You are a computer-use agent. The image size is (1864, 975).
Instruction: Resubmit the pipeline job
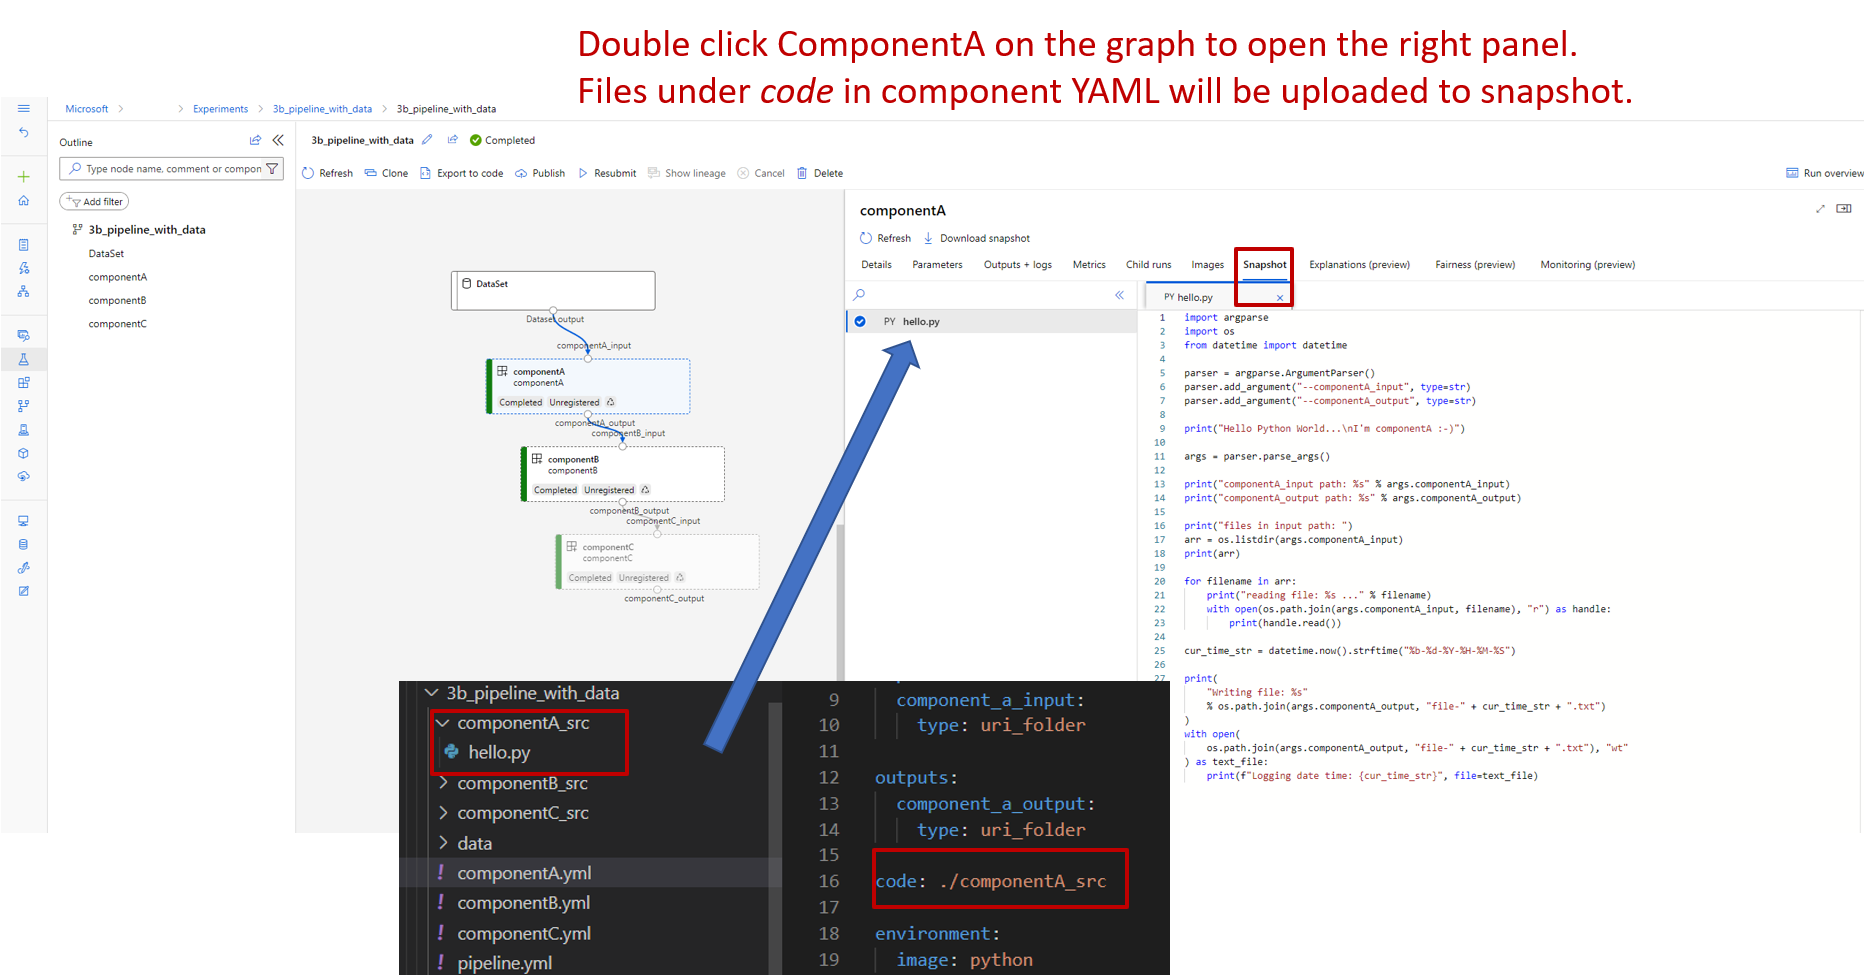(606, 173)
